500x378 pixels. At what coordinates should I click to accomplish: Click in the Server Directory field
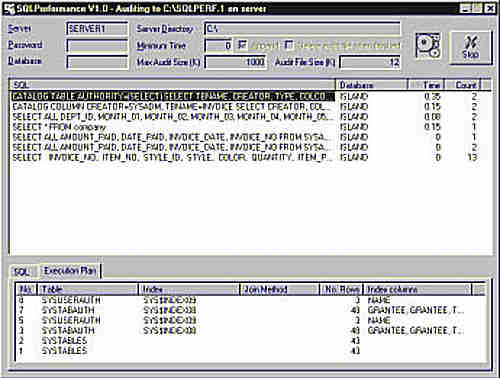point(302,29)
